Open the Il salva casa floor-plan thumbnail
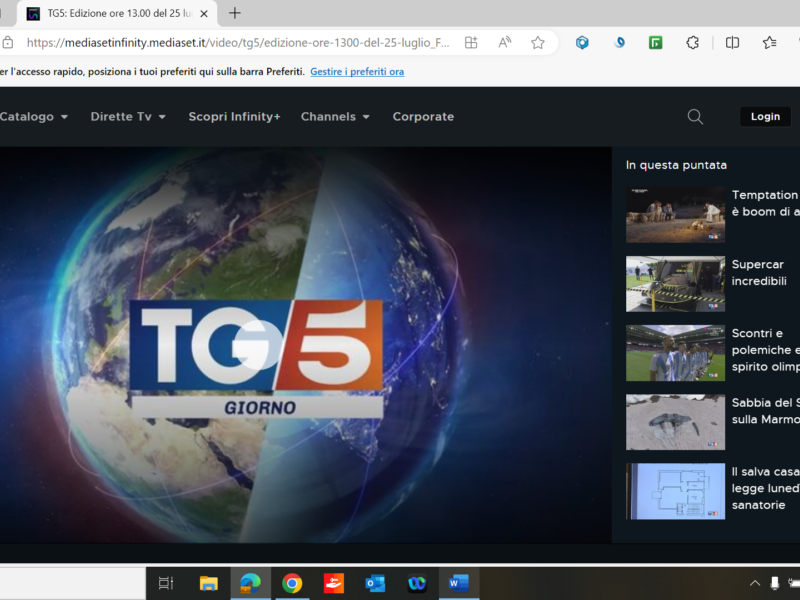Viewport: 800px width, 600px height. [676, 491]
